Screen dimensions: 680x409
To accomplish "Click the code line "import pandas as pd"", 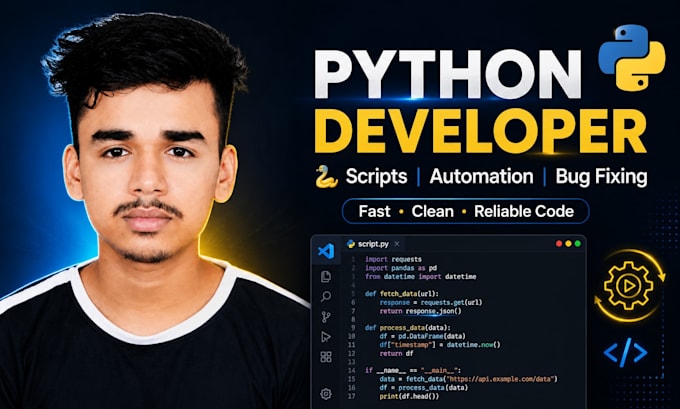I will tap(401, 268).
